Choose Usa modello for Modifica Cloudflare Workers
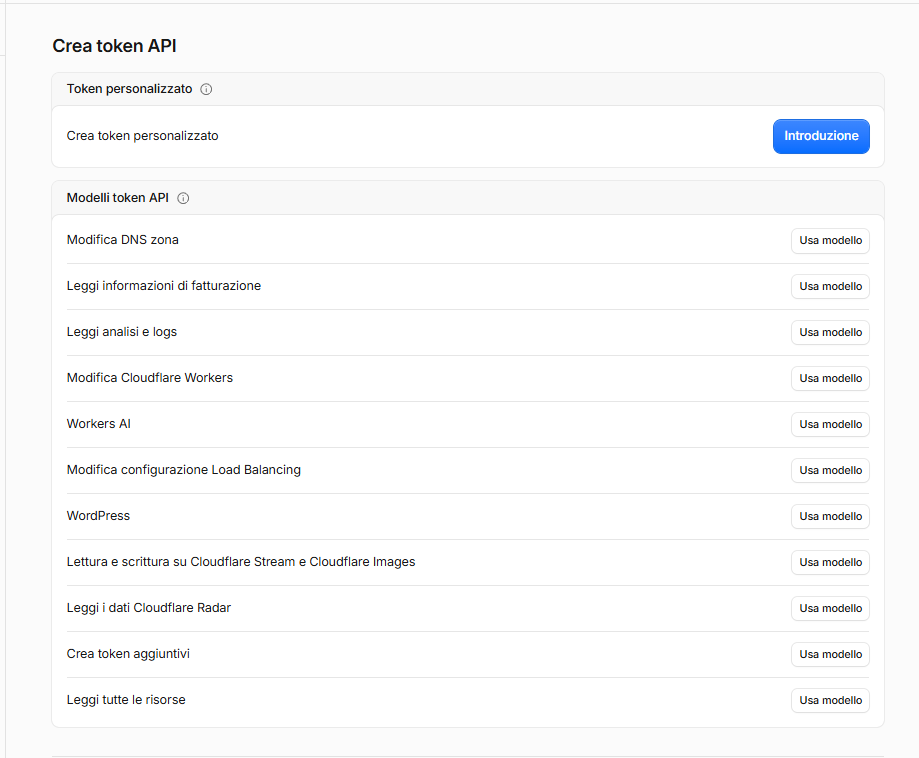This screenshot has height=758, width=919. coord(830,379)
